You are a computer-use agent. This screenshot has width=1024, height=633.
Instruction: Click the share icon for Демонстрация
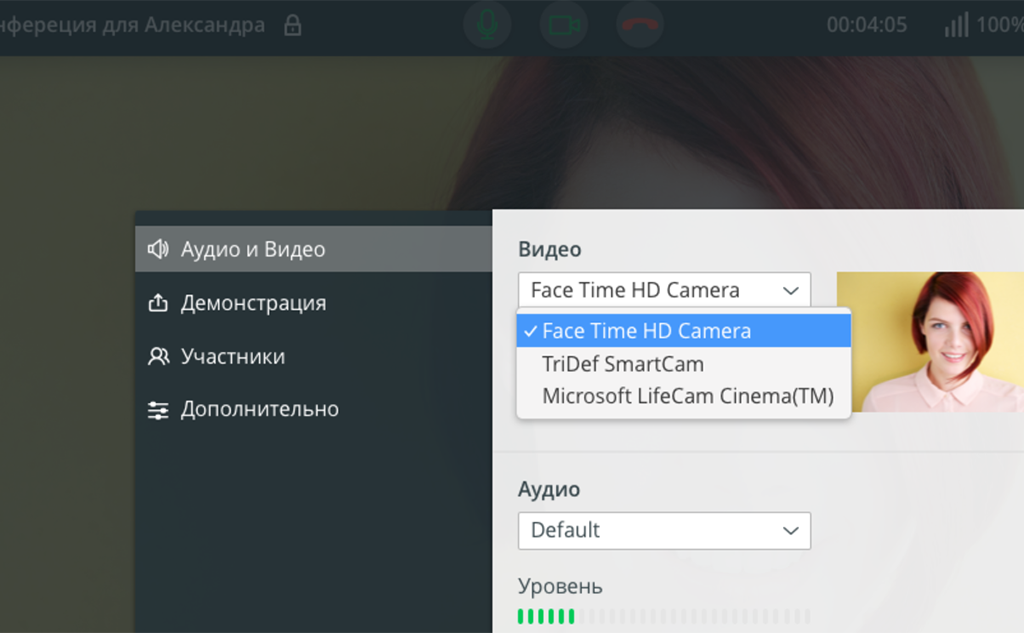pyautogui.click(x=158, y=303)
